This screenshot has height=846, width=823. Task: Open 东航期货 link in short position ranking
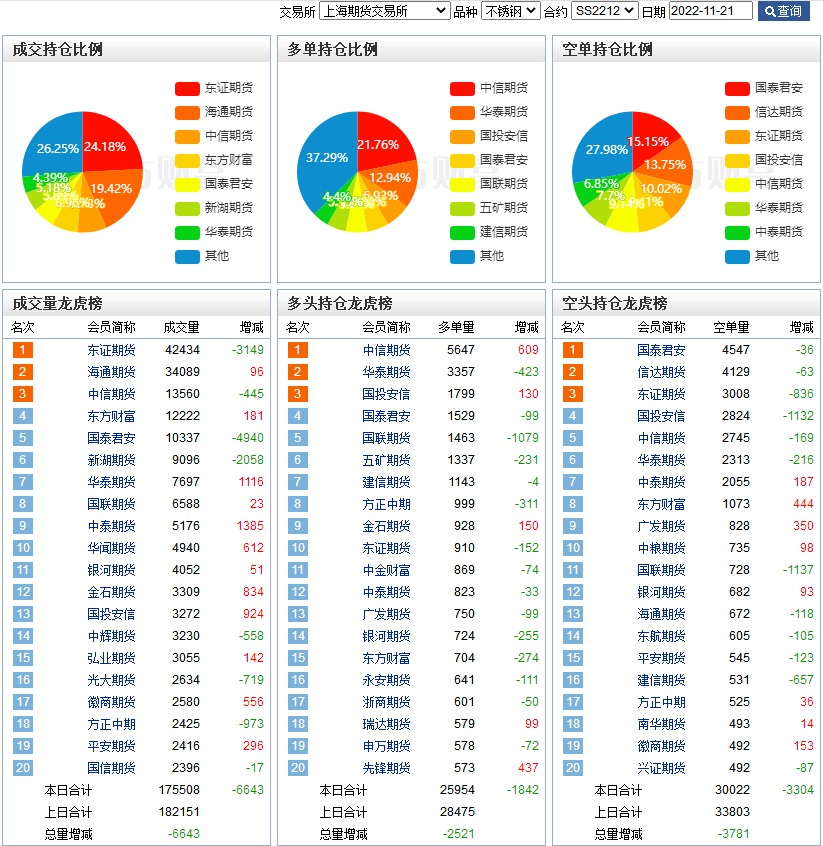point(661,636)
